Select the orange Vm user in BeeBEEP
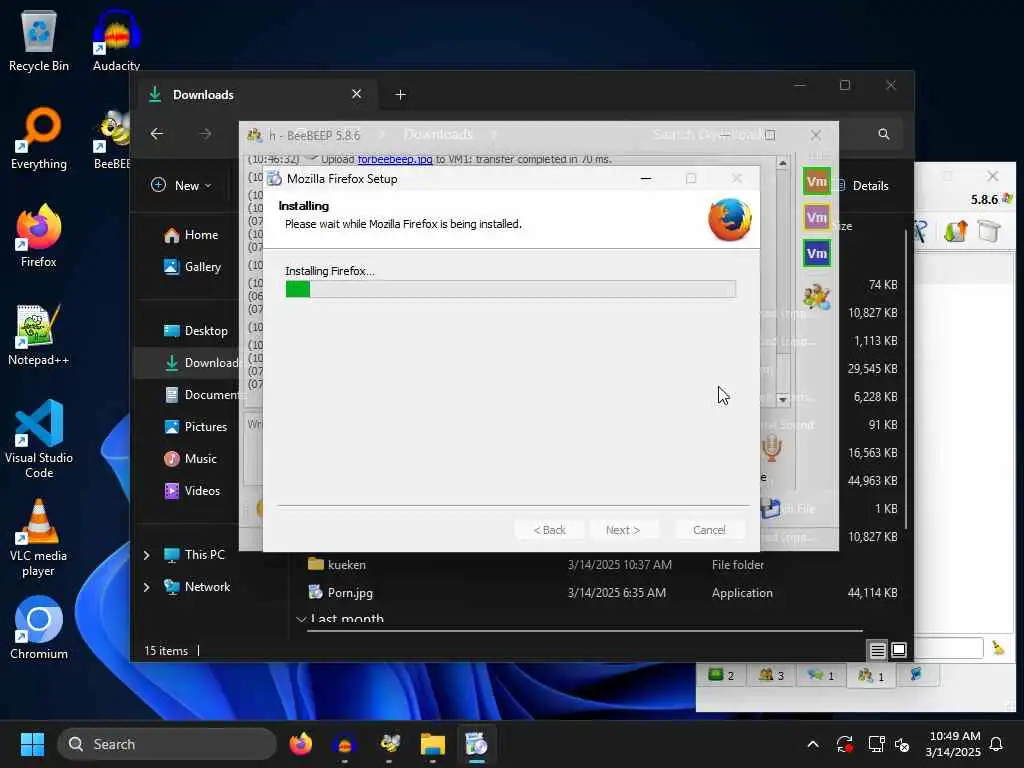This screenshot has height=768, width=1024. [816, 182]
